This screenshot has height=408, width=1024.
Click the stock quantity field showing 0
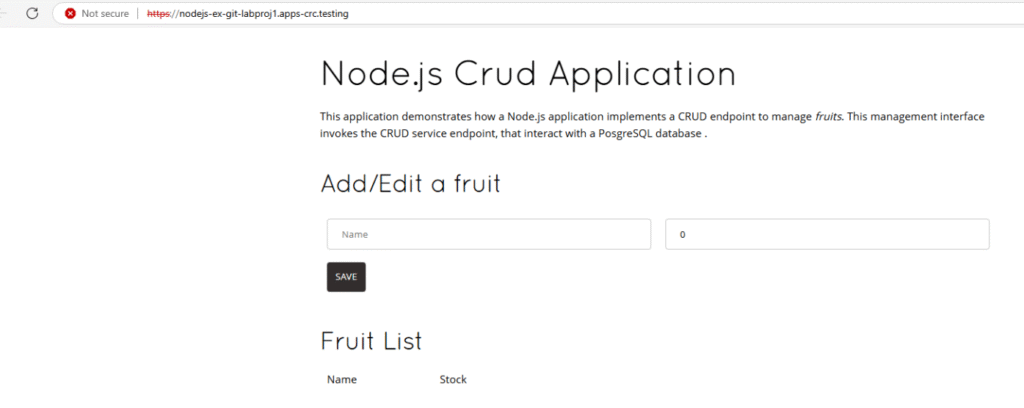click(827, 235)
